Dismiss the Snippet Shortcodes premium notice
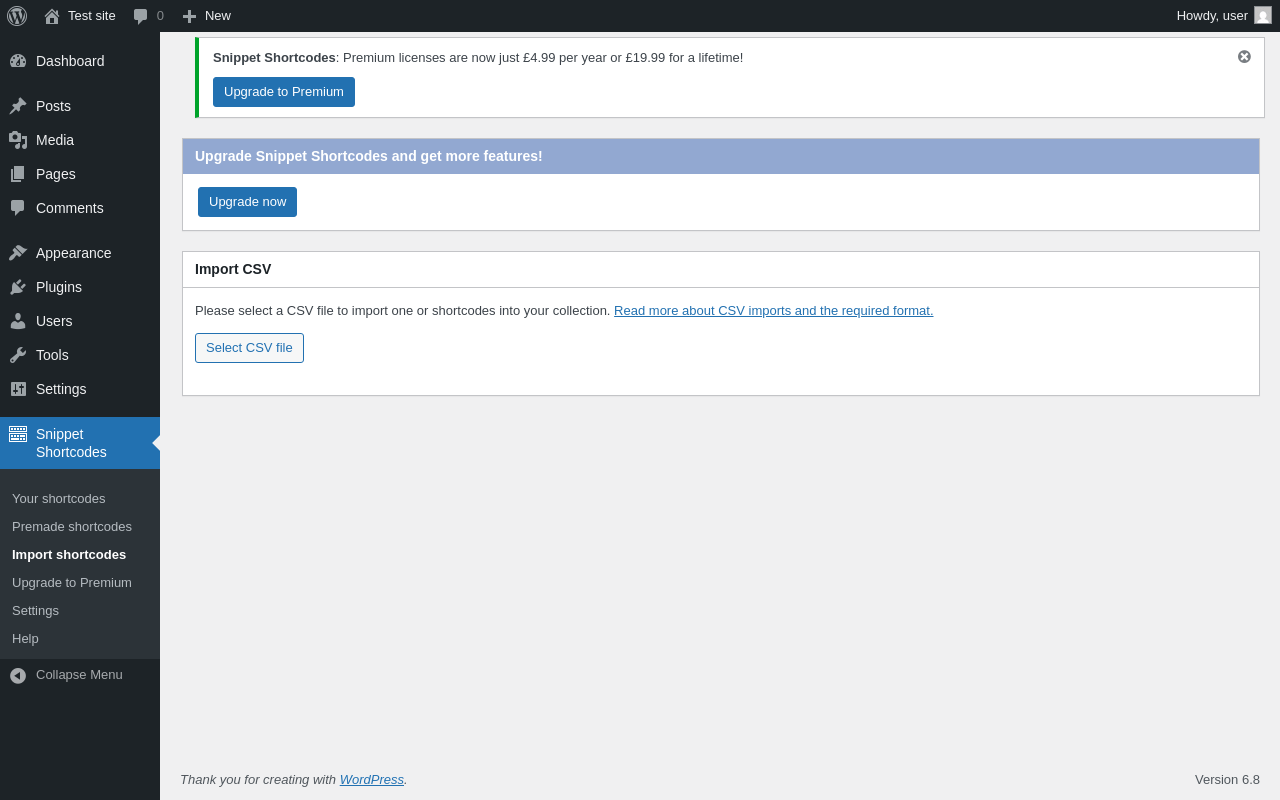This screenshot has height=800, width=1280. (1244, 57)
